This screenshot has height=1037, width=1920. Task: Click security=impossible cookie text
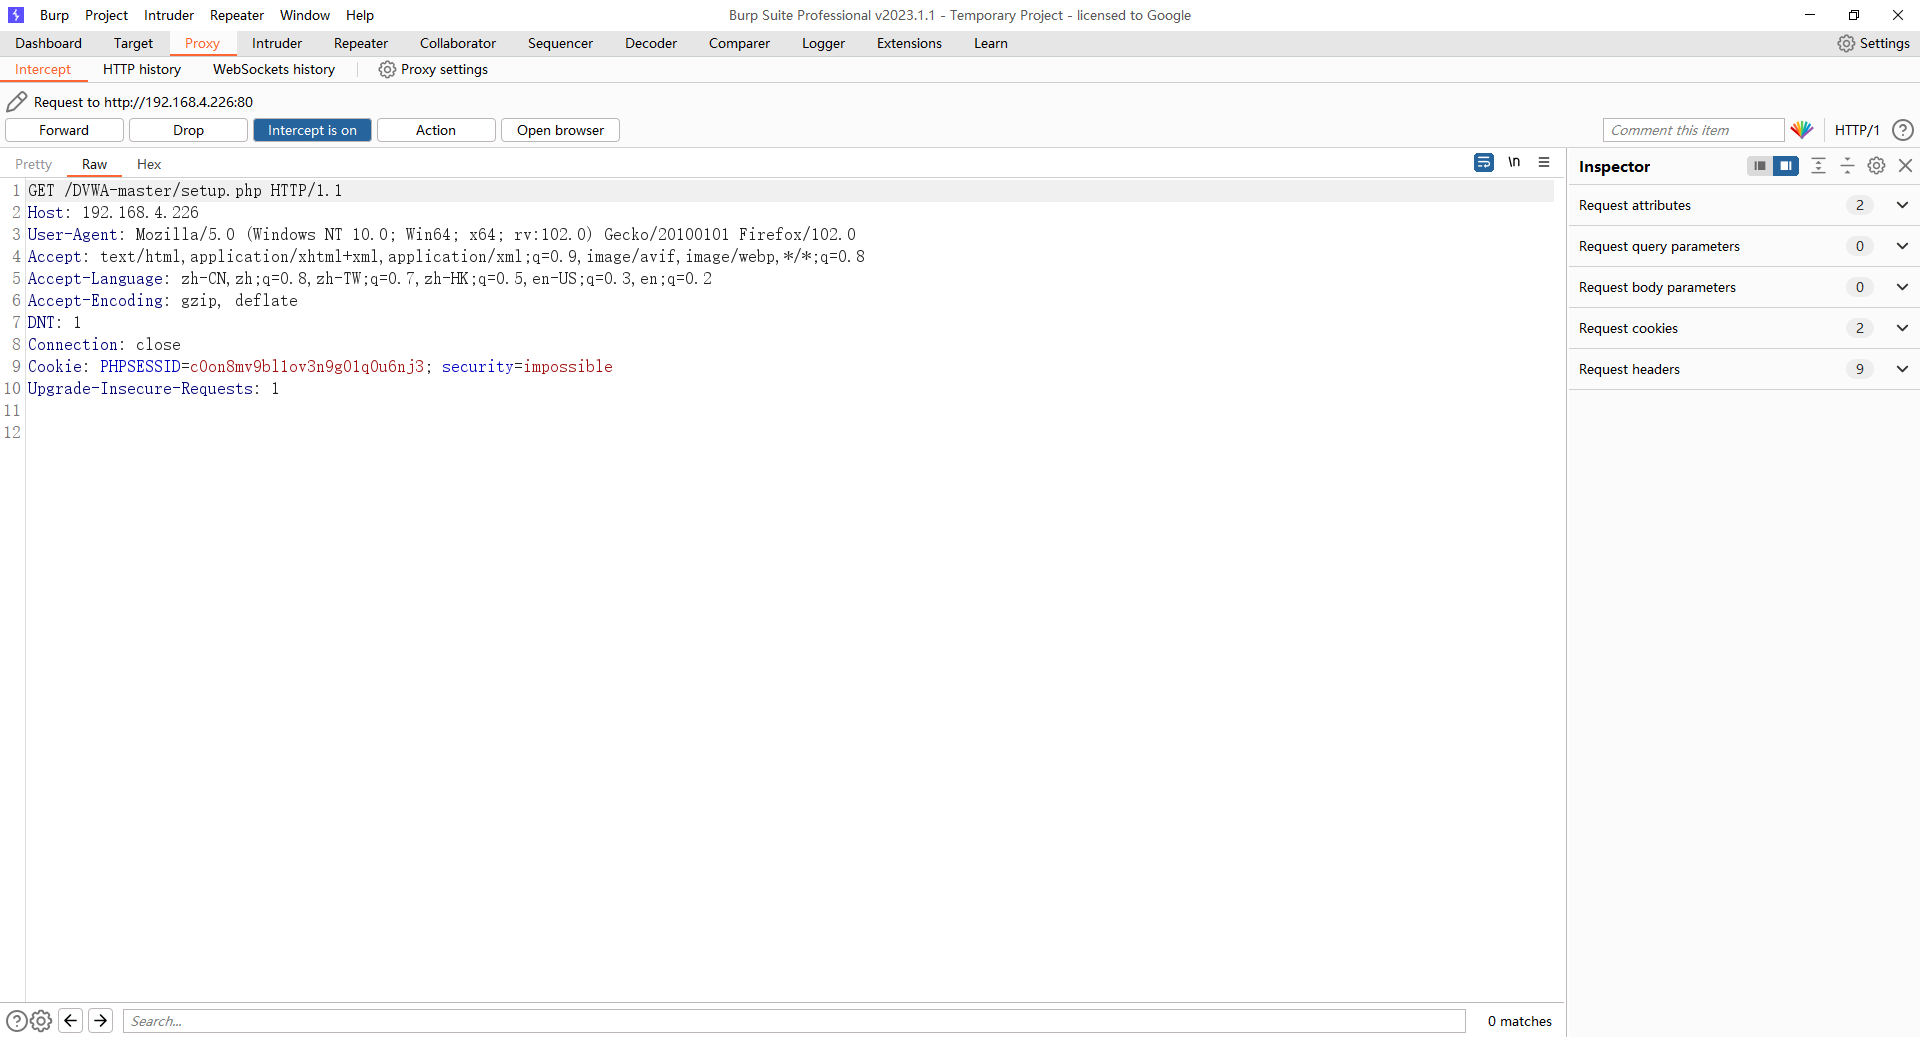tap(527, 366)
